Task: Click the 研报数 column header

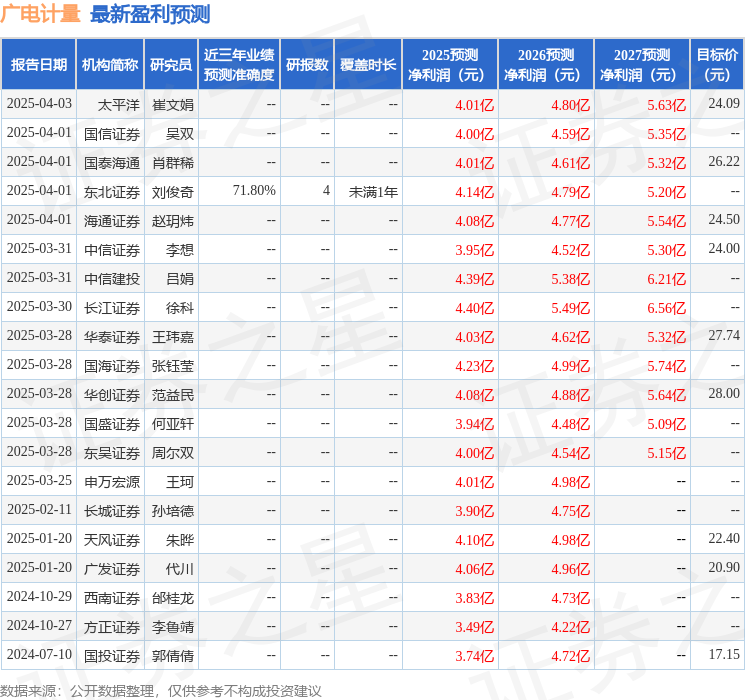Action: 307,65
